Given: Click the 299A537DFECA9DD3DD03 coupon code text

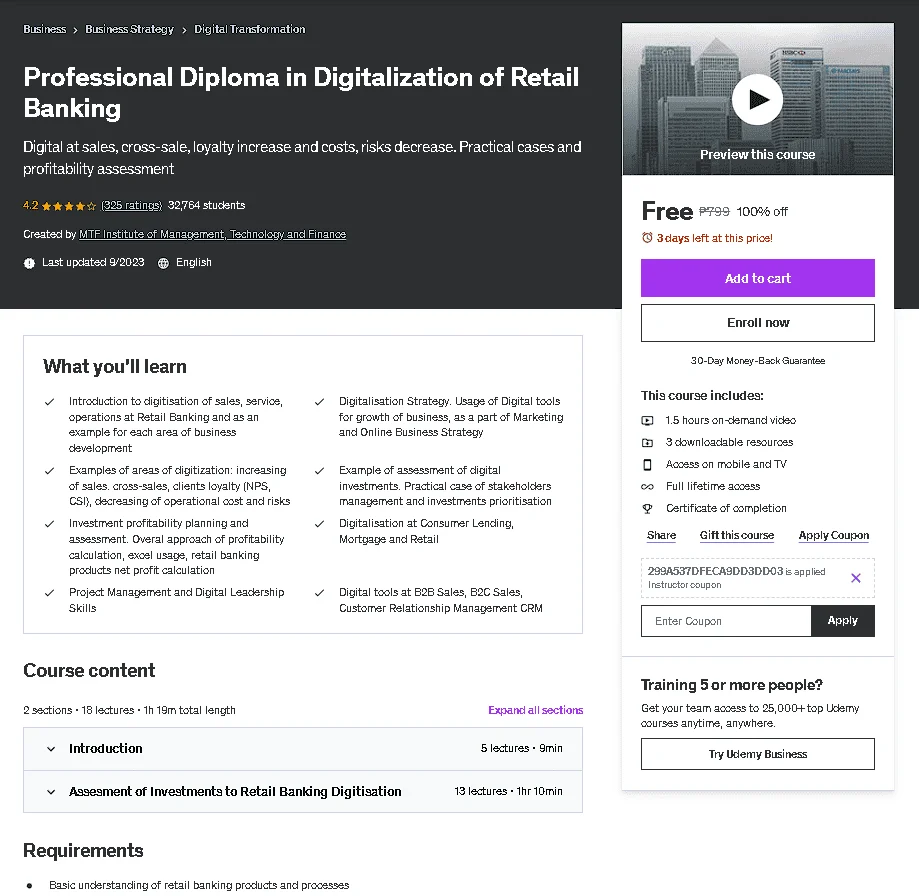Looking at the screenshot, I should pyautogui.click(x=715, y=571).
